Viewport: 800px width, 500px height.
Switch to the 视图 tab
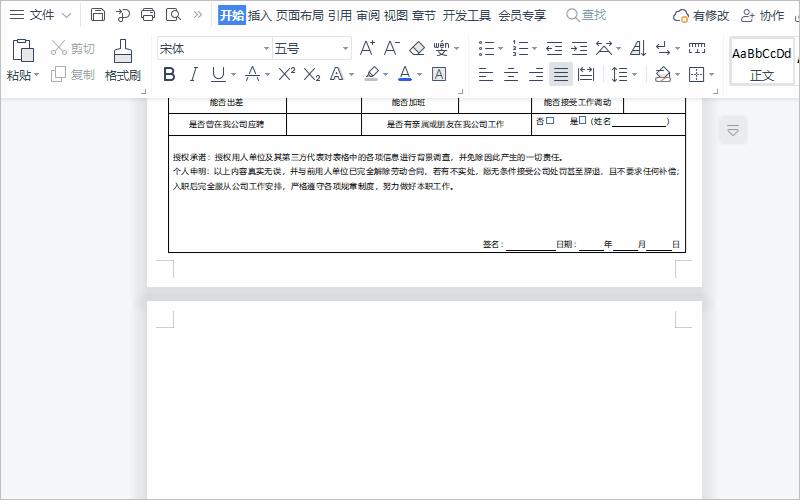395,15
